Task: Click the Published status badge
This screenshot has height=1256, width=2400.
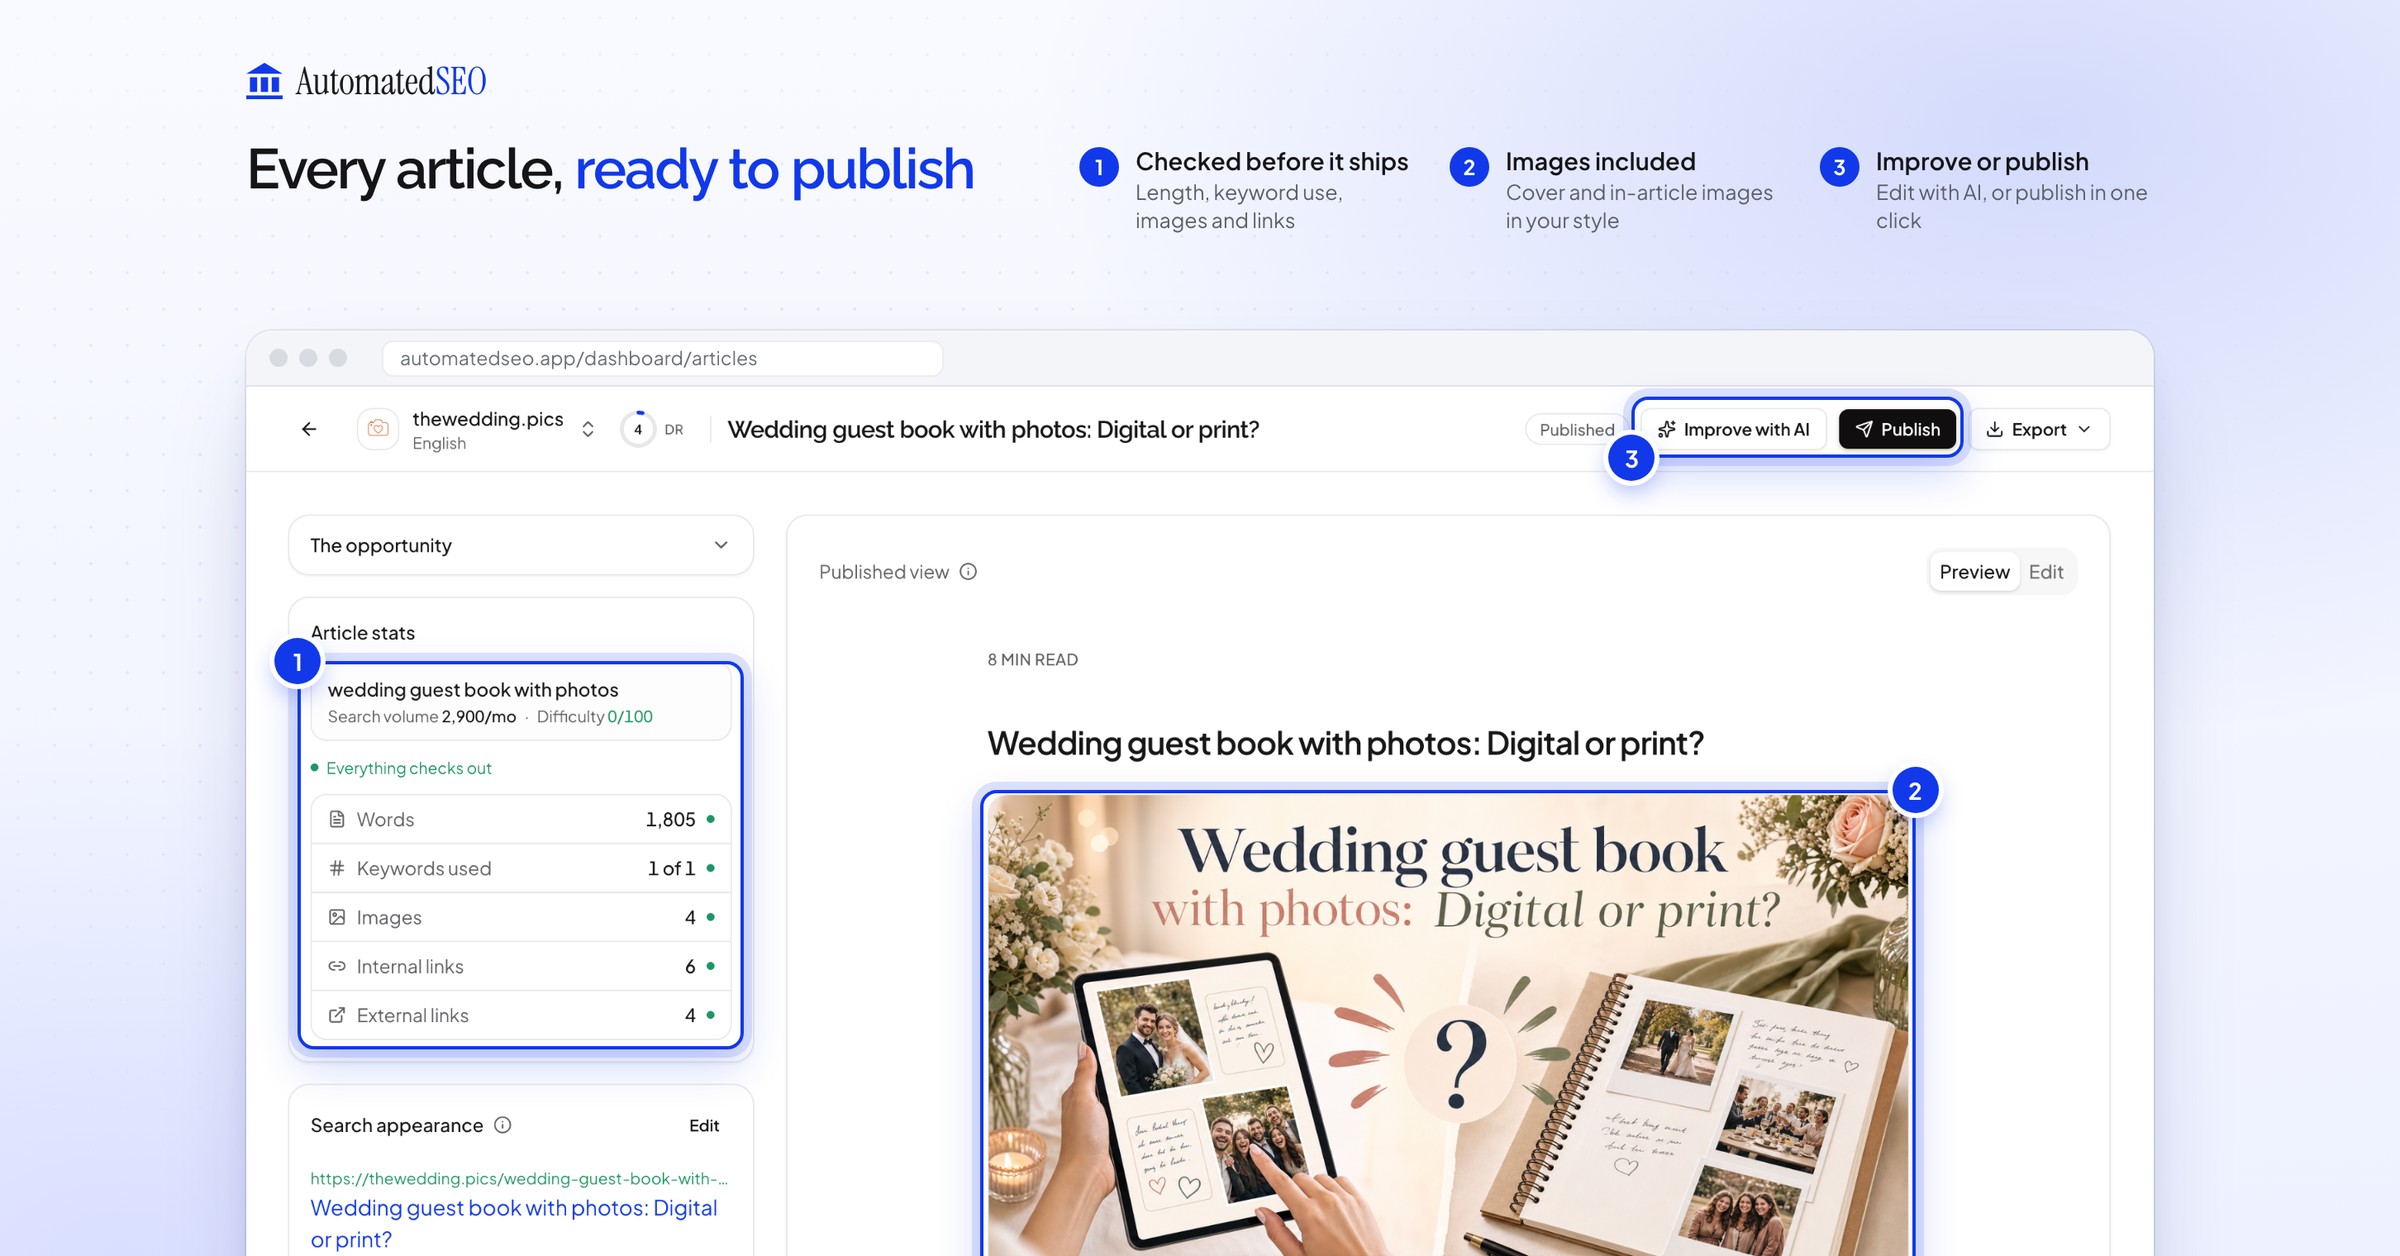Action: (x=1576, y=429)
